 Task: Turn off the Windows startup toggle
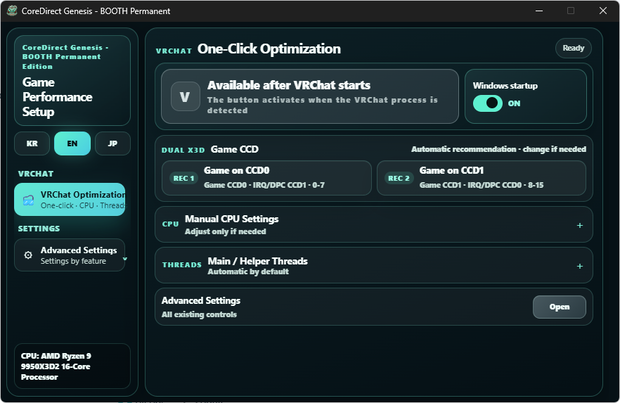click(488, 103)
